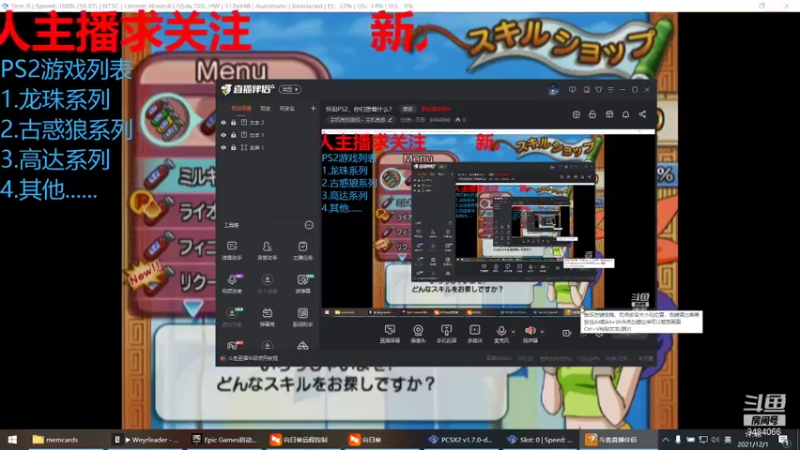Toggle the lock on the 文本 1 layer
800x450 pixels.
(233, 135)
